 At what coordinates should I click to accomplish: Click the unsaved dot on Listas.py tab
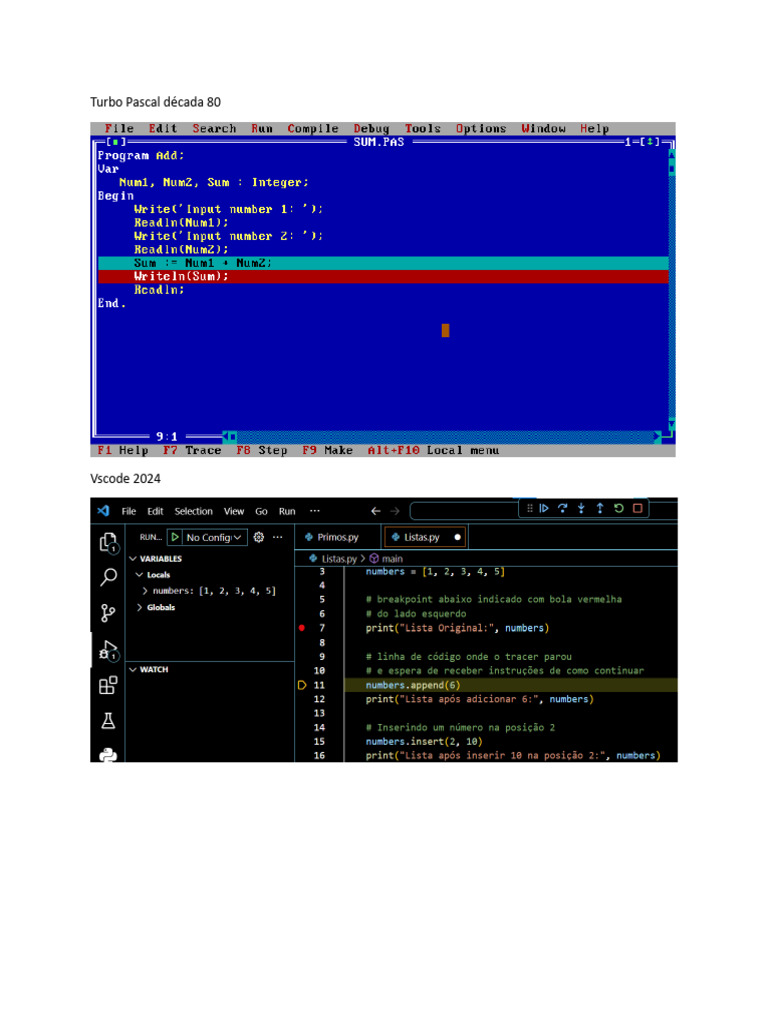coord(458,537)
